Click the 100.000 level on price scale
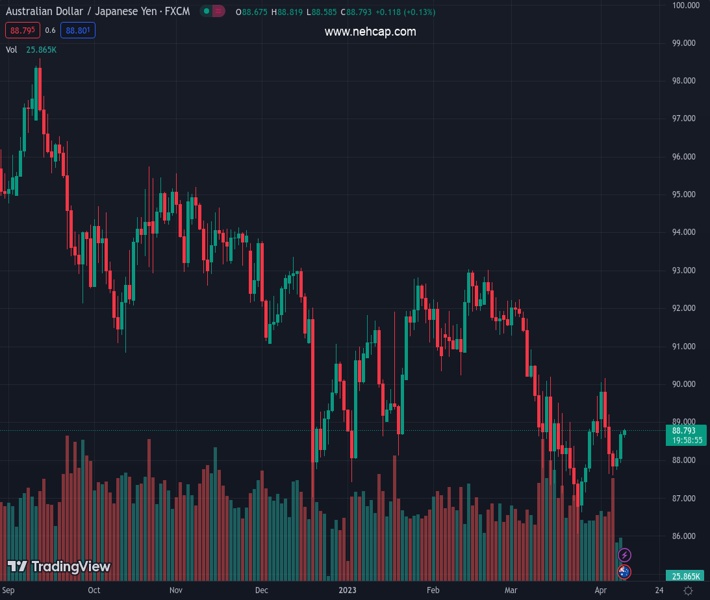 pos(685,6)
